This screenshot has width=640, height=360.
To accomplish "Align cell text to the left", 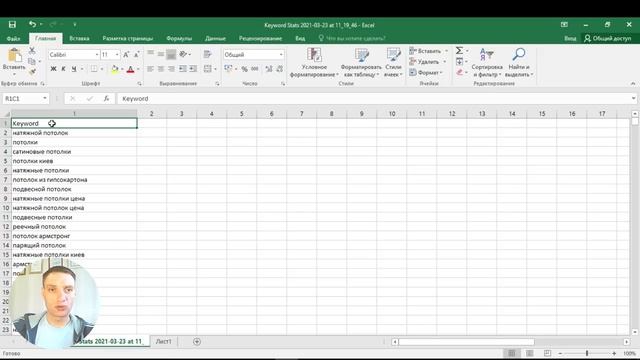I will point(150,69).
